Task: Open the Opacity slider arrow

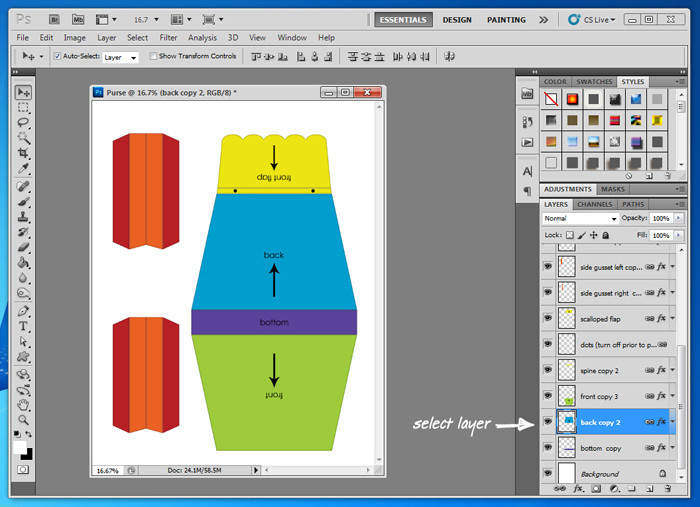Action: pos(679,218)
